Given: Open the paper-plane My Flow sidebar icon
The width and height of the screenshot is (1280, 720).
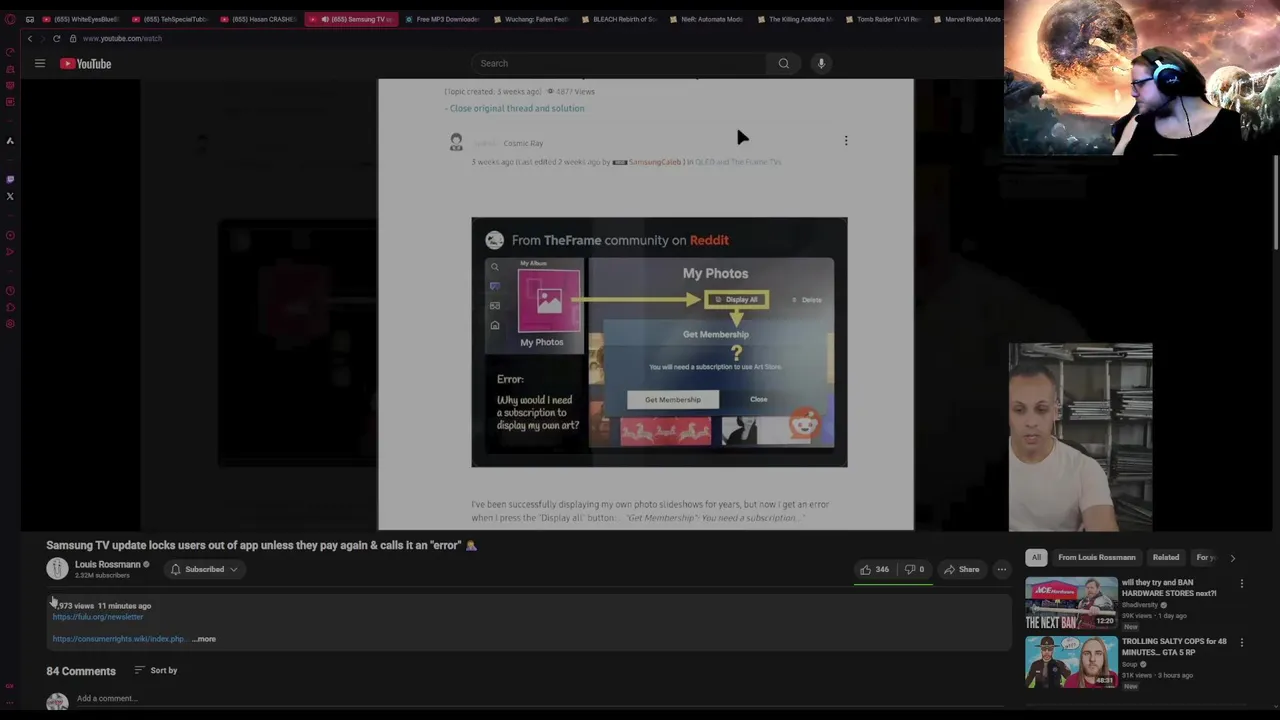Looking at the screenshot, I should [x=10, y=251].
